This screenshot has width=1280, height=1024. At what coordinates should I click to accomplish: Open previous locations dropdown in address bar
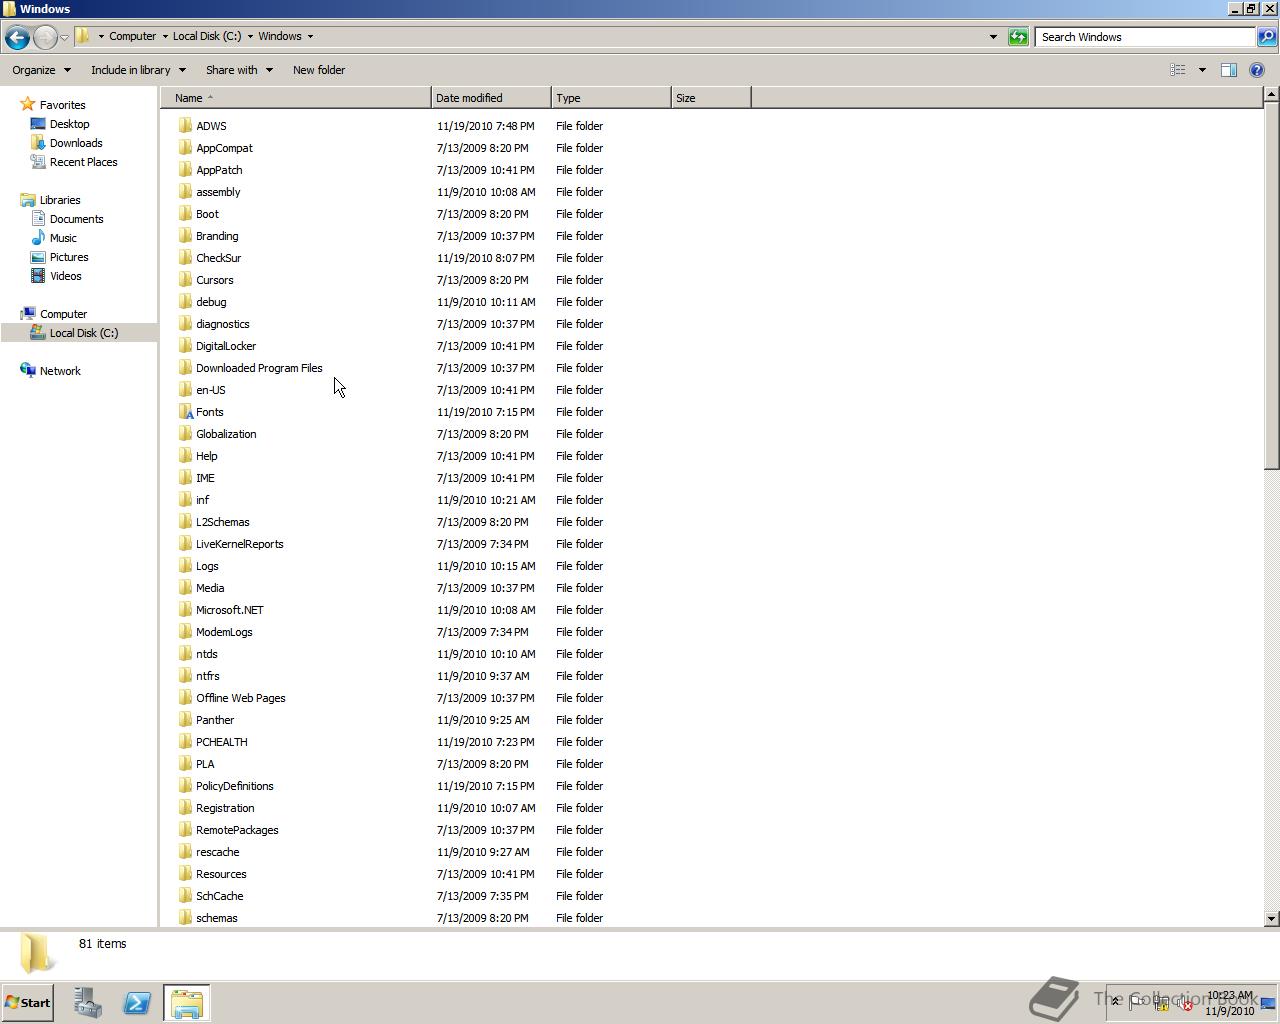coord(993,37)
